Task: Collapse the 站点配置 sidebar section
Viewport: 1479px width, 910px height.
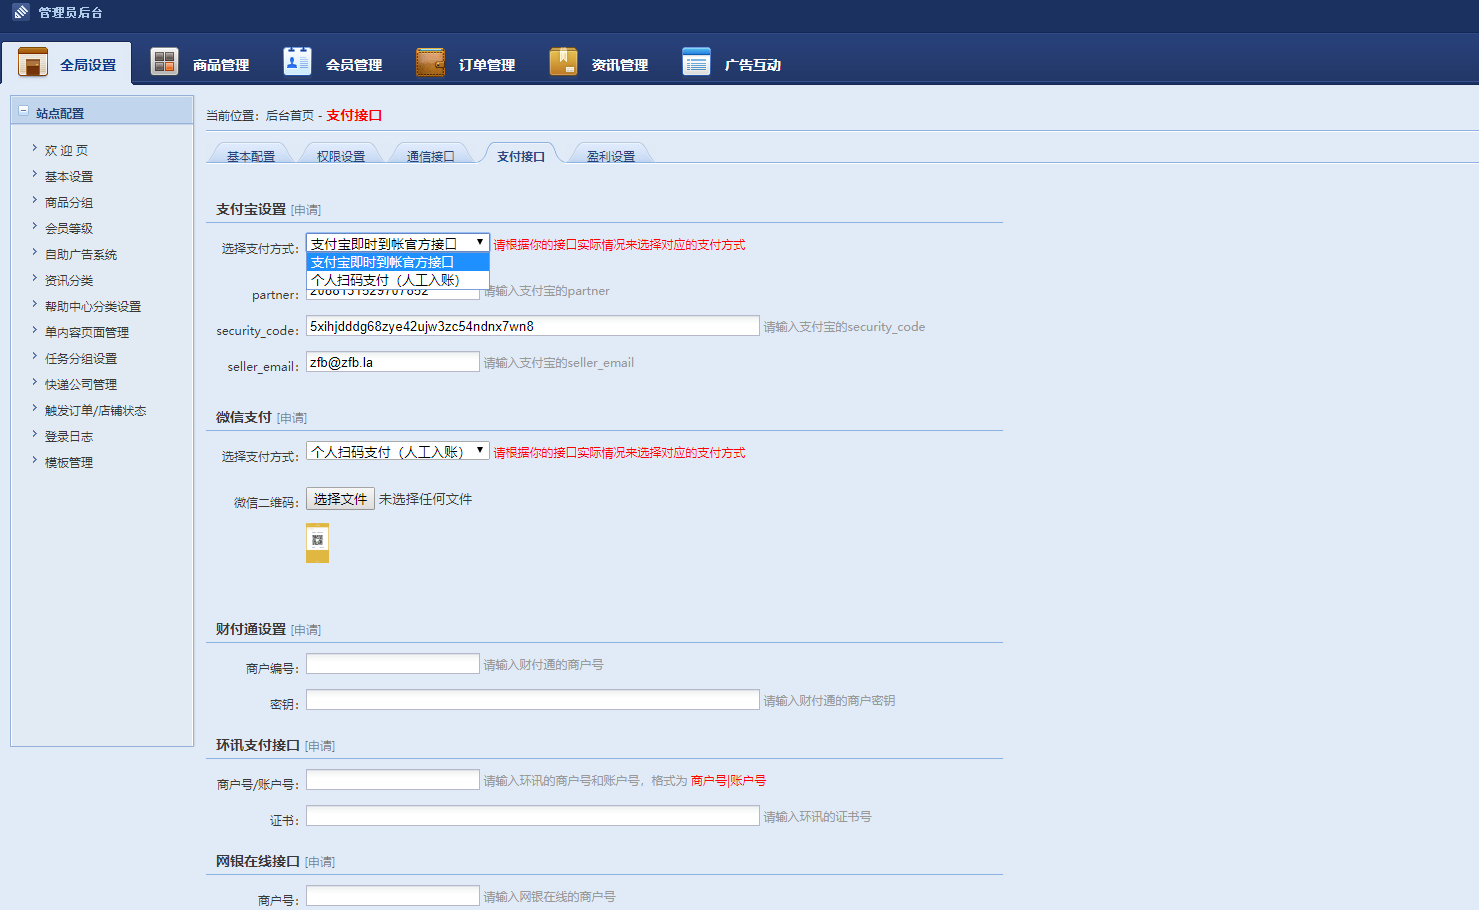Action: [23, 111]
